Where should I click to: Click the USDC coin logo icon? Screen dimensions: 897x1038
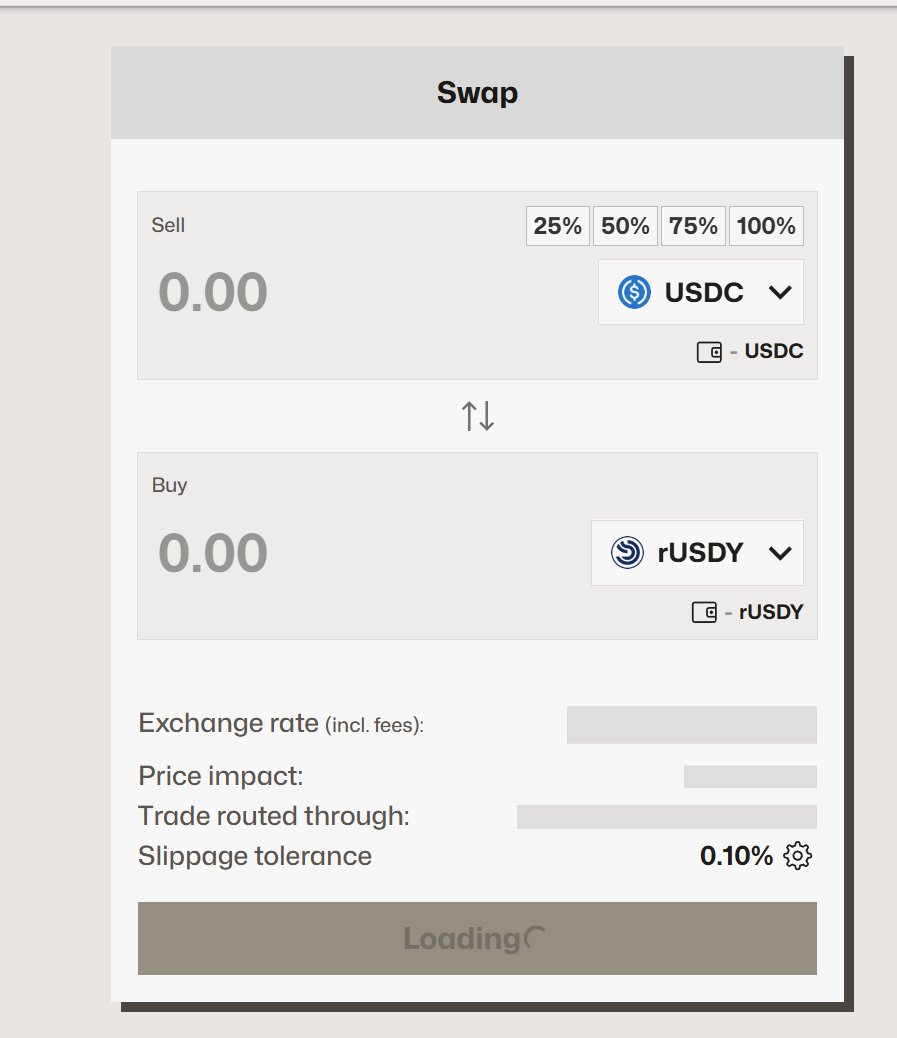634,292
